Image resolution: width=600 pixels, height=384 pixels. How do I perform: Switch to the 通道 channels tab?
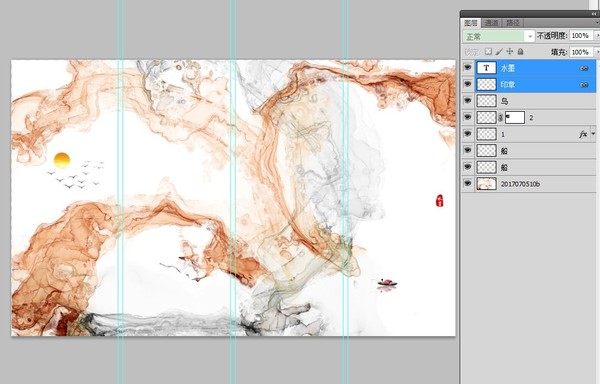(492, 23)
